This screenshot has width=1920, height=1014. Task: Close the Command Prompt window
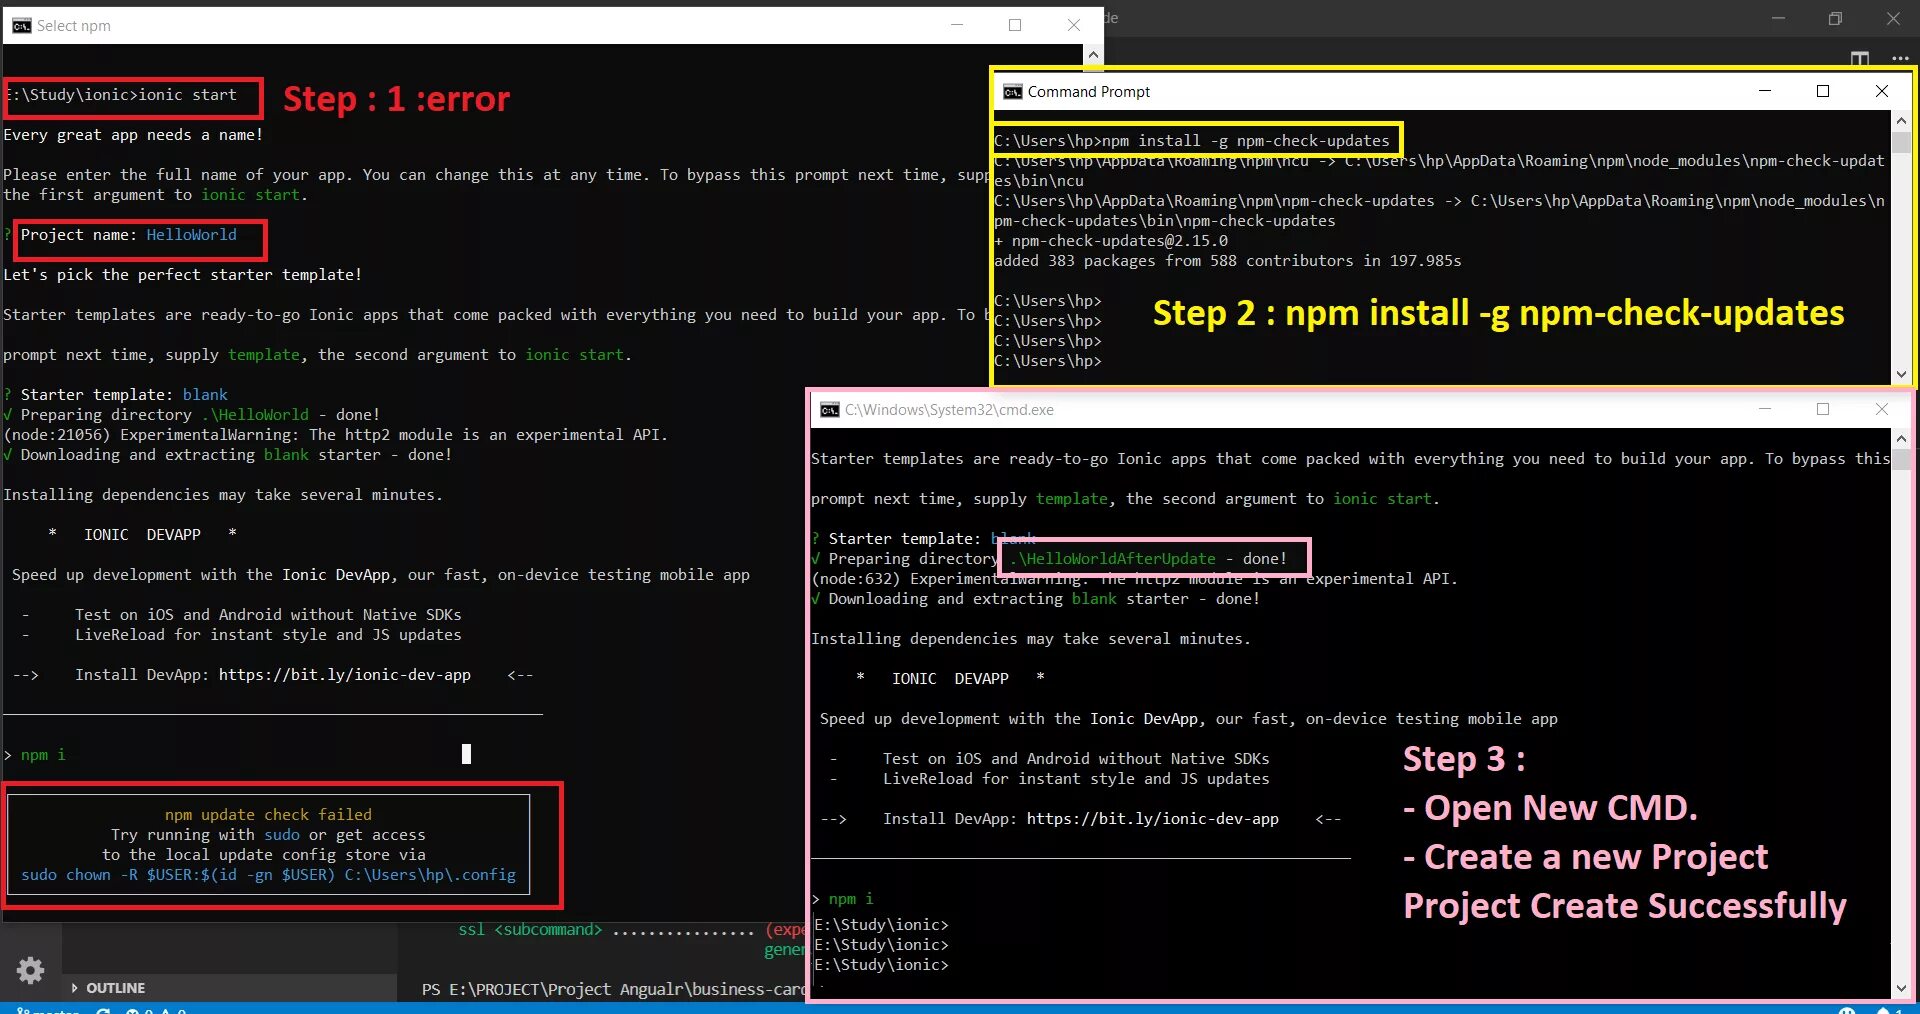(1882, 91)
